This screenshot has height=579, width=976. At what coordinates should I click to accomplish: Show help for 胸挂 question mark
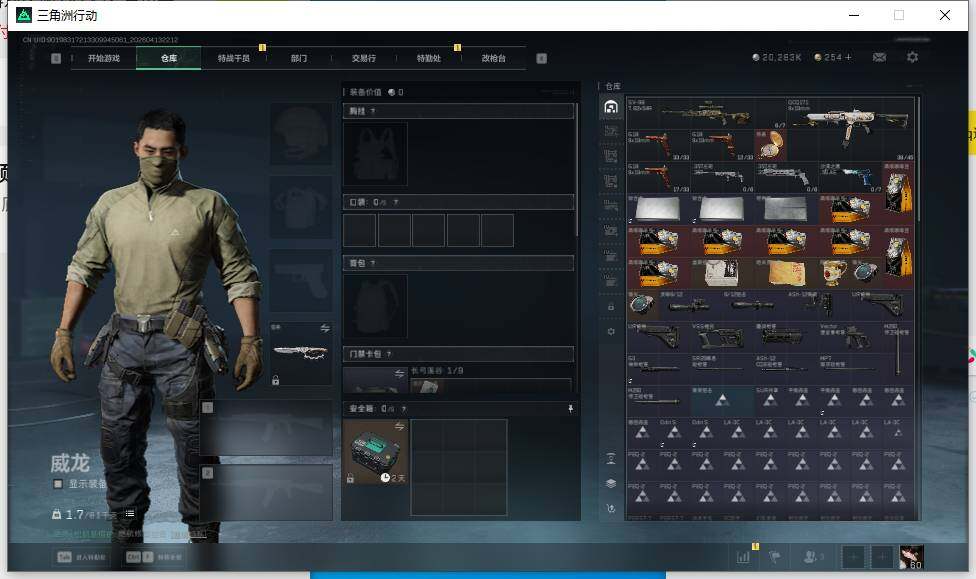pos(373,111)
